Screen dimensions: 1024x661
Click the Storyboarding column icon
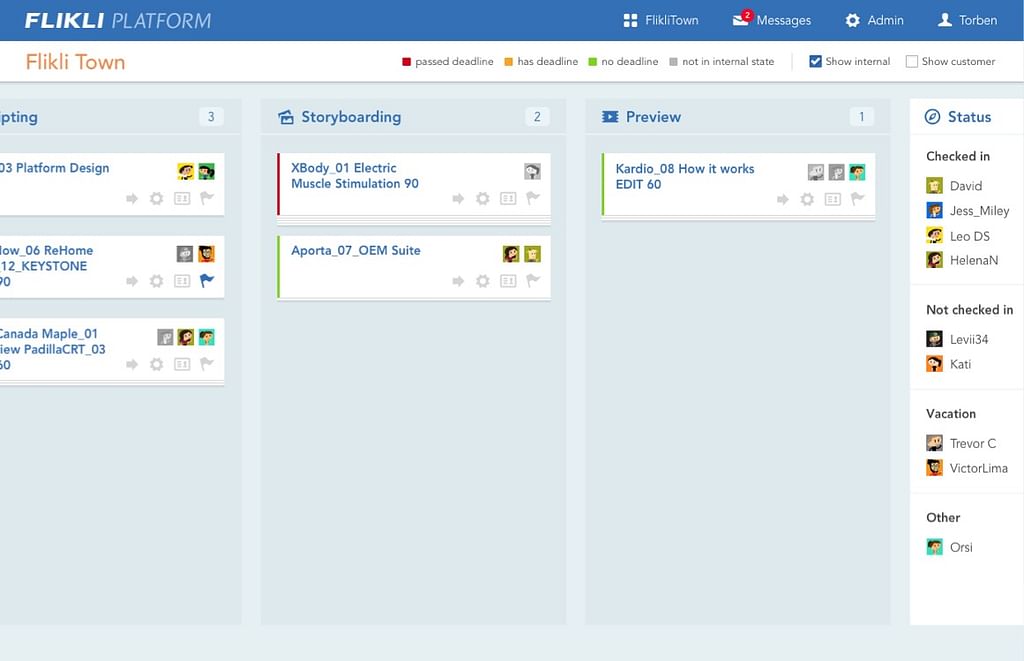286,117
